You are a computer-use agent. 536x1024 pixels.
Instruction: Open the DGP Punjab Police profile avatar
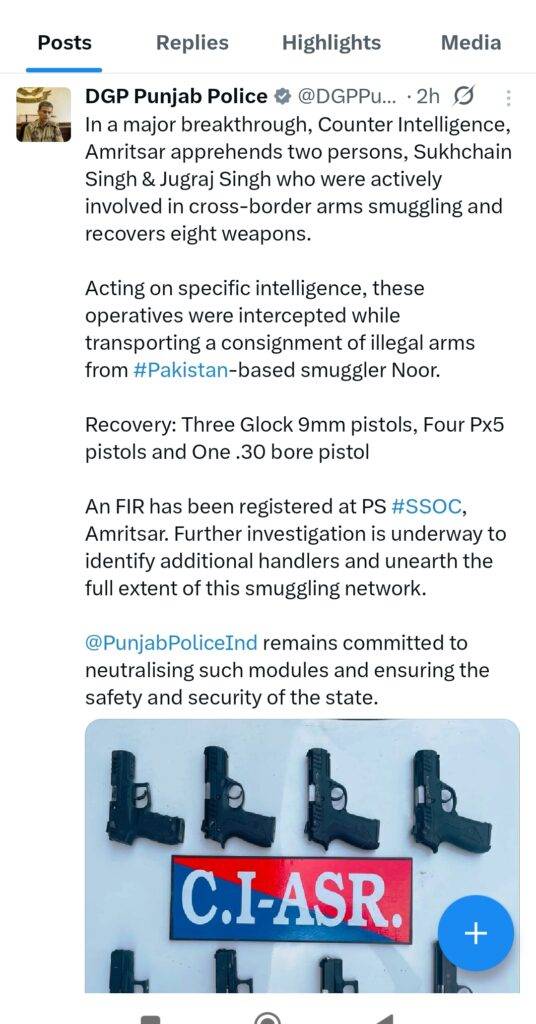pyautogui.click(x=44, y=114)
